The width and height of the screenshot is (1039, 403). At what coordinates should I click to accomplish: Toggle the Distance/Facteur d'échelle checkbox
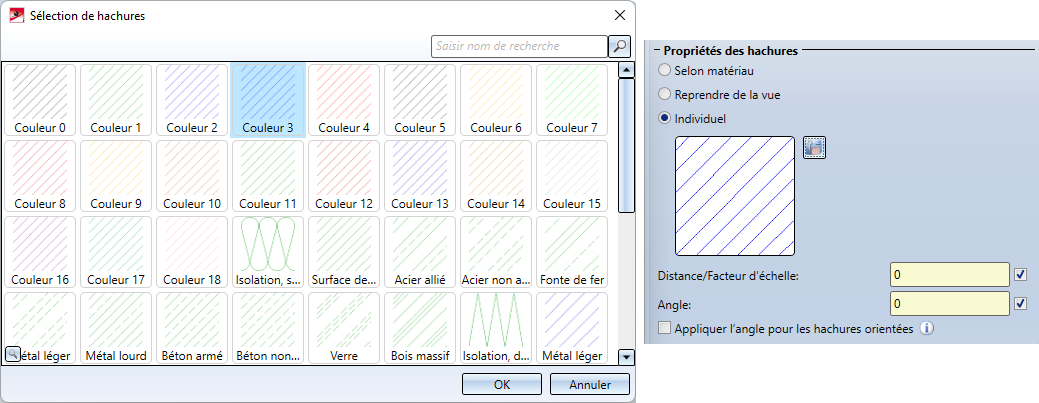point(1020,275)
